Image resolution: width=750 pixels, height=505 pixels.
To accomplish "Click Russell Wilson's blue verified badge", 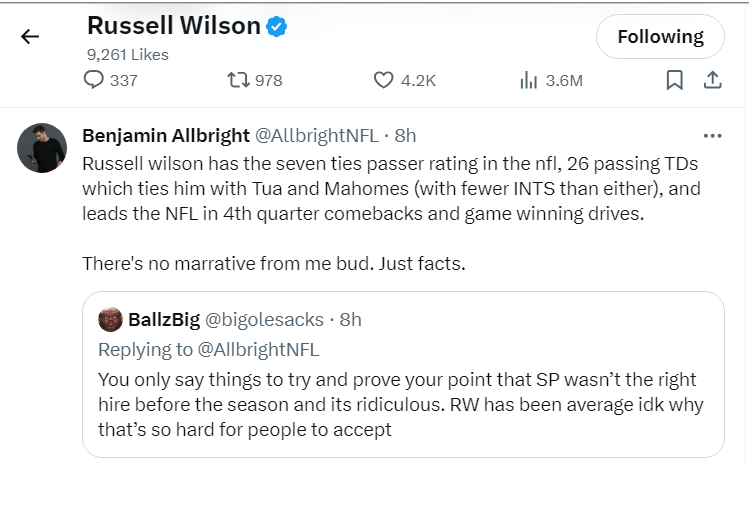I will click(x=277, y=27).
